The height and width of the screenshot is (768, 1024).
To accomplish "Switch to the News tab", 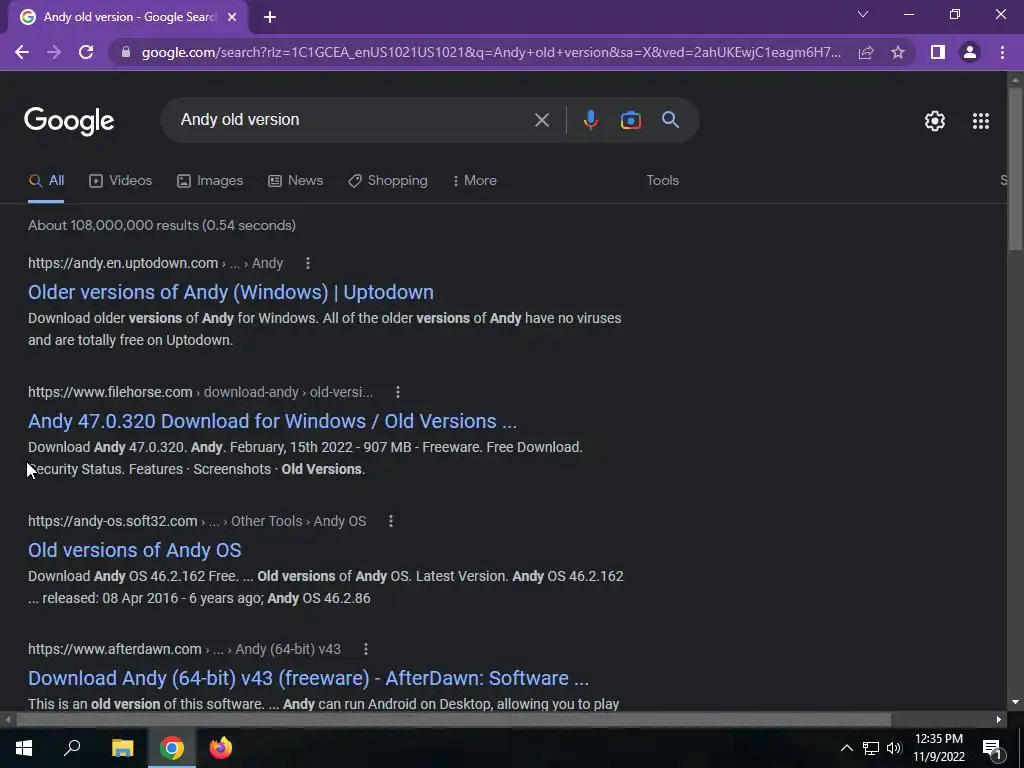I will (296, 181).
